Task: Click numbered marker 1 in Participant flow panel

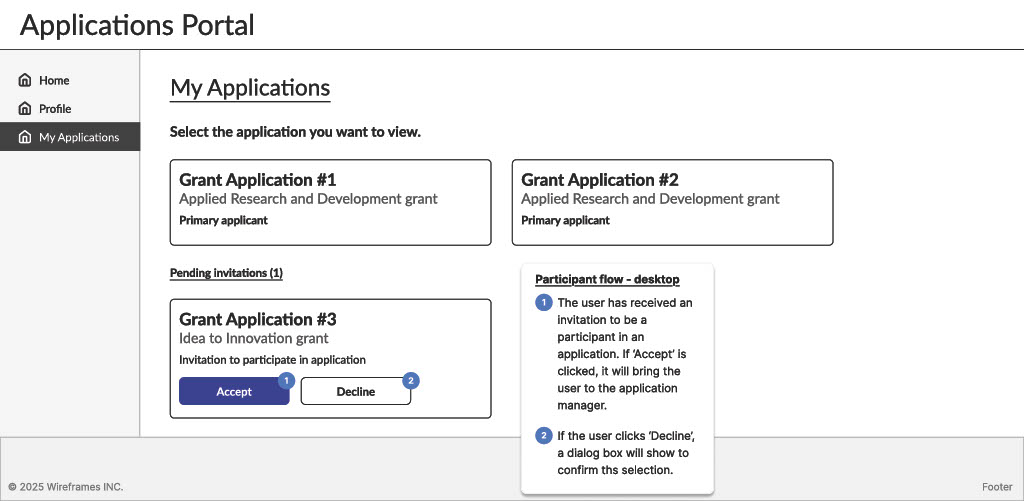Action: [x=544, y=302]
